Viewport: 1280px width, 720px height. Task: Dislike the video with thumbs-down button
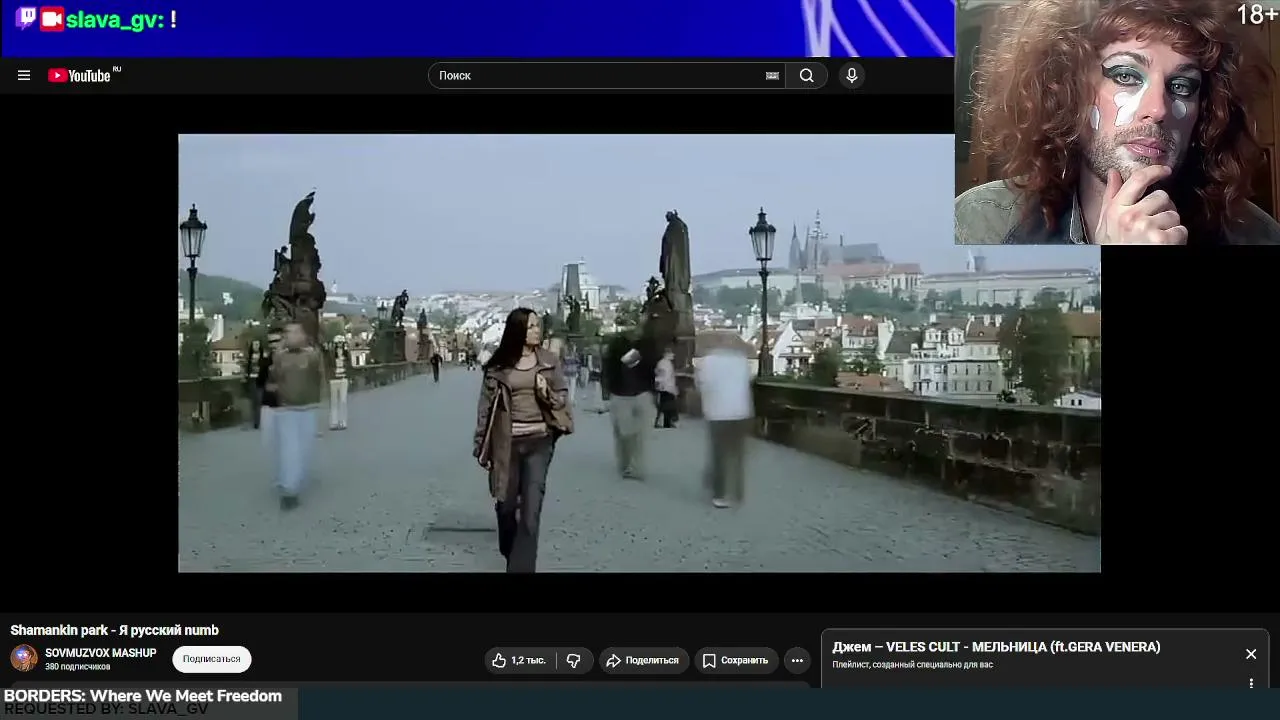pos(574,660)
